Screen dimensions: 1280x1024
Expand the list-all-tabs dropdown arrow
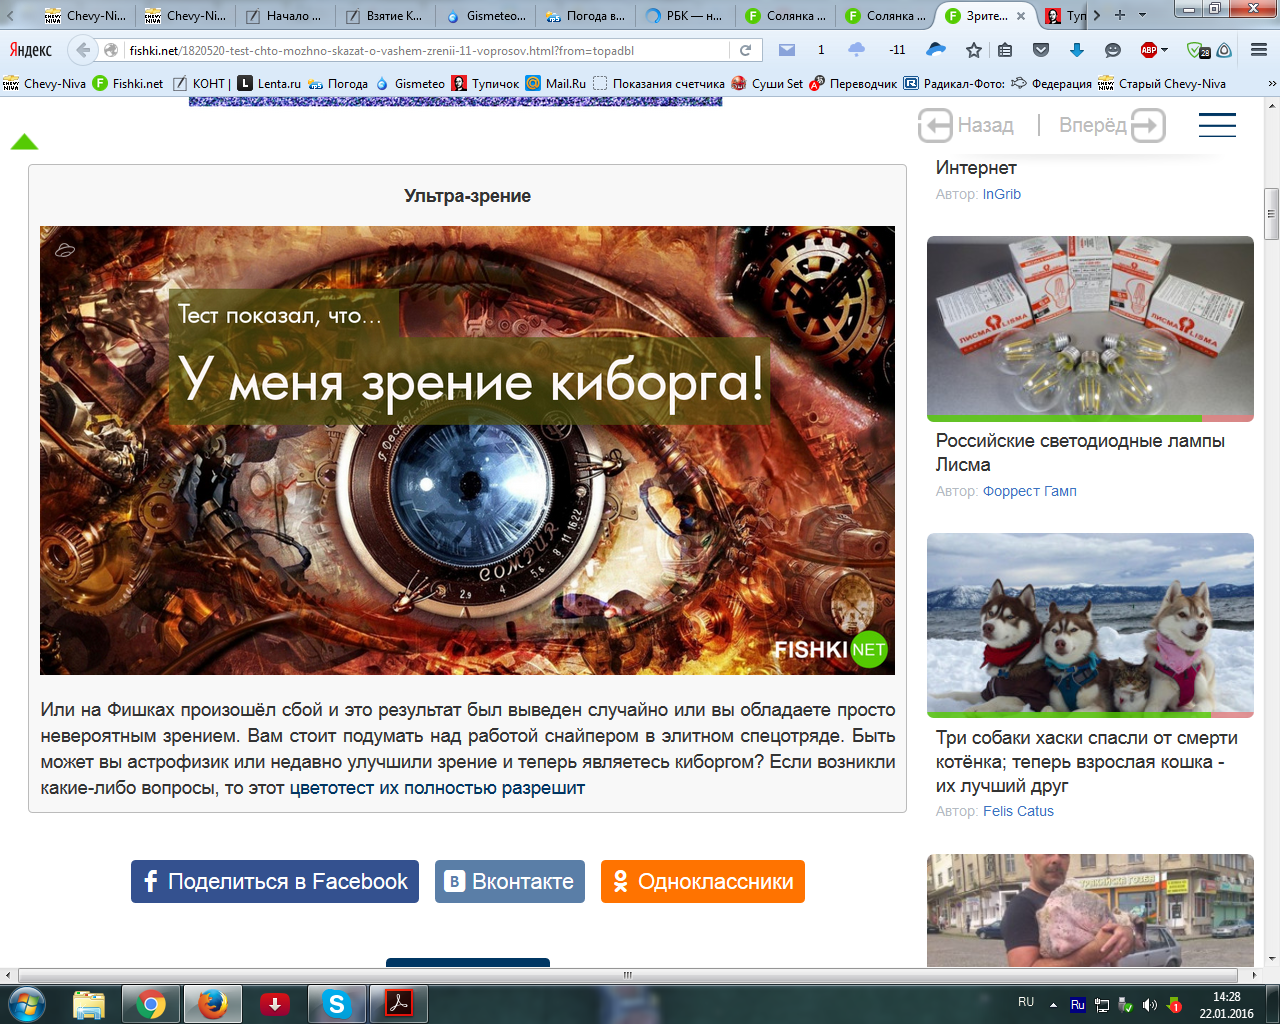click(1142, 15)
